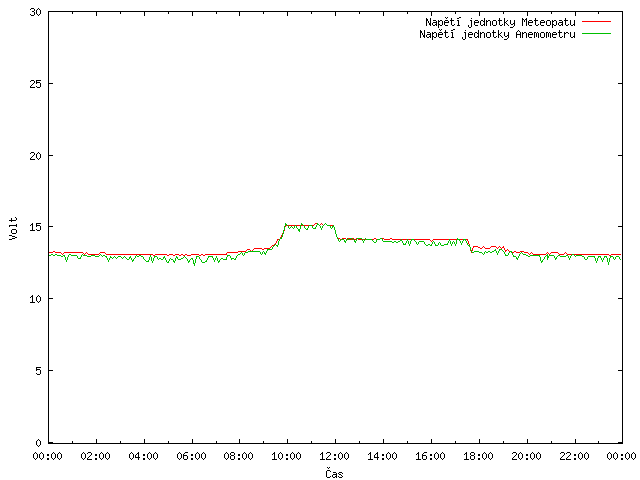Click the x-axis time label 22:00

click(x=574, y=456)
